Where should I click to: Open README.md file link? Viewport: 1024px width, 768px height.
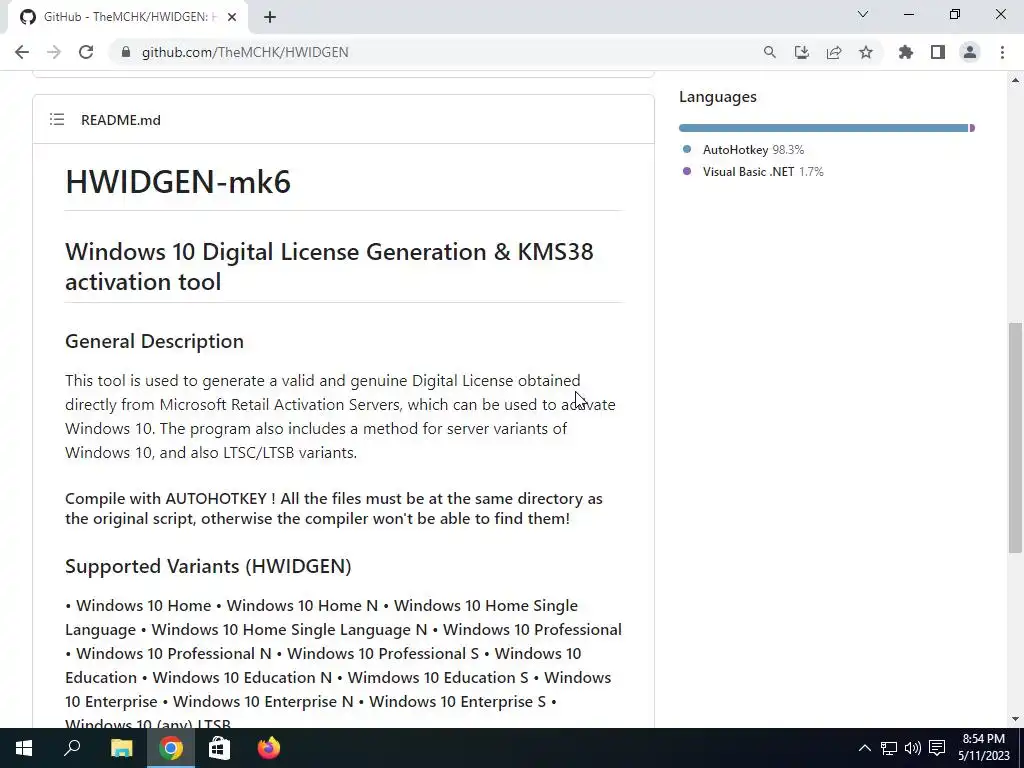click(x=121, y=120)
